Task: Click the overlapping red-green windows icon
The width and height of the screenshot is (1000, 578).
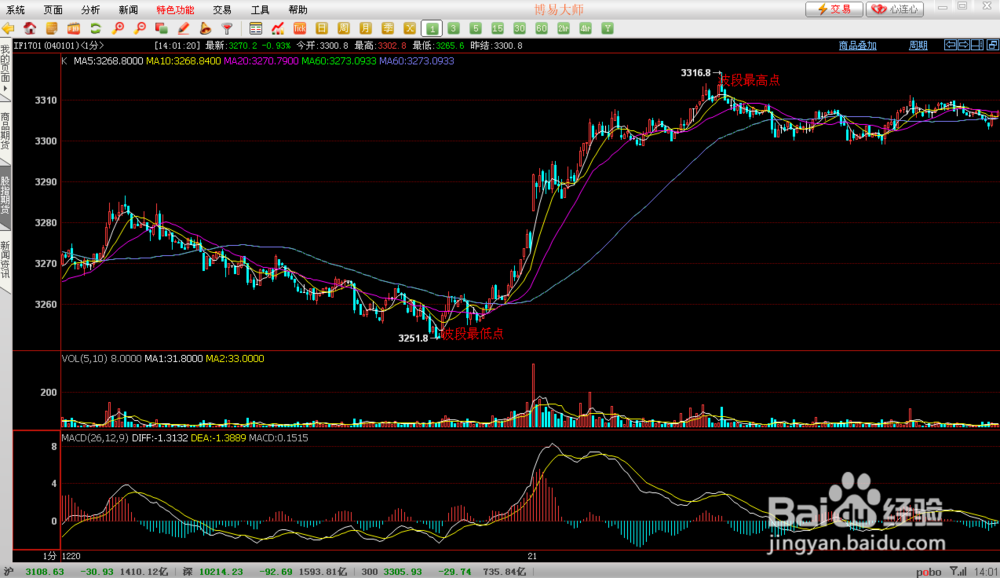Action: (x=161, y=28)
